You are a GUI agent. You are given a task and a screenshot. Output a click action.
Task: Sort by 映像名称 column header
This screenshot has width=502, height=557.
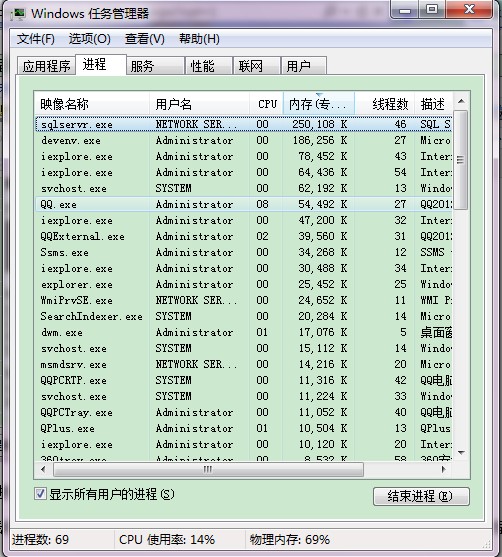pyautogui.click(x=92, y=104)
